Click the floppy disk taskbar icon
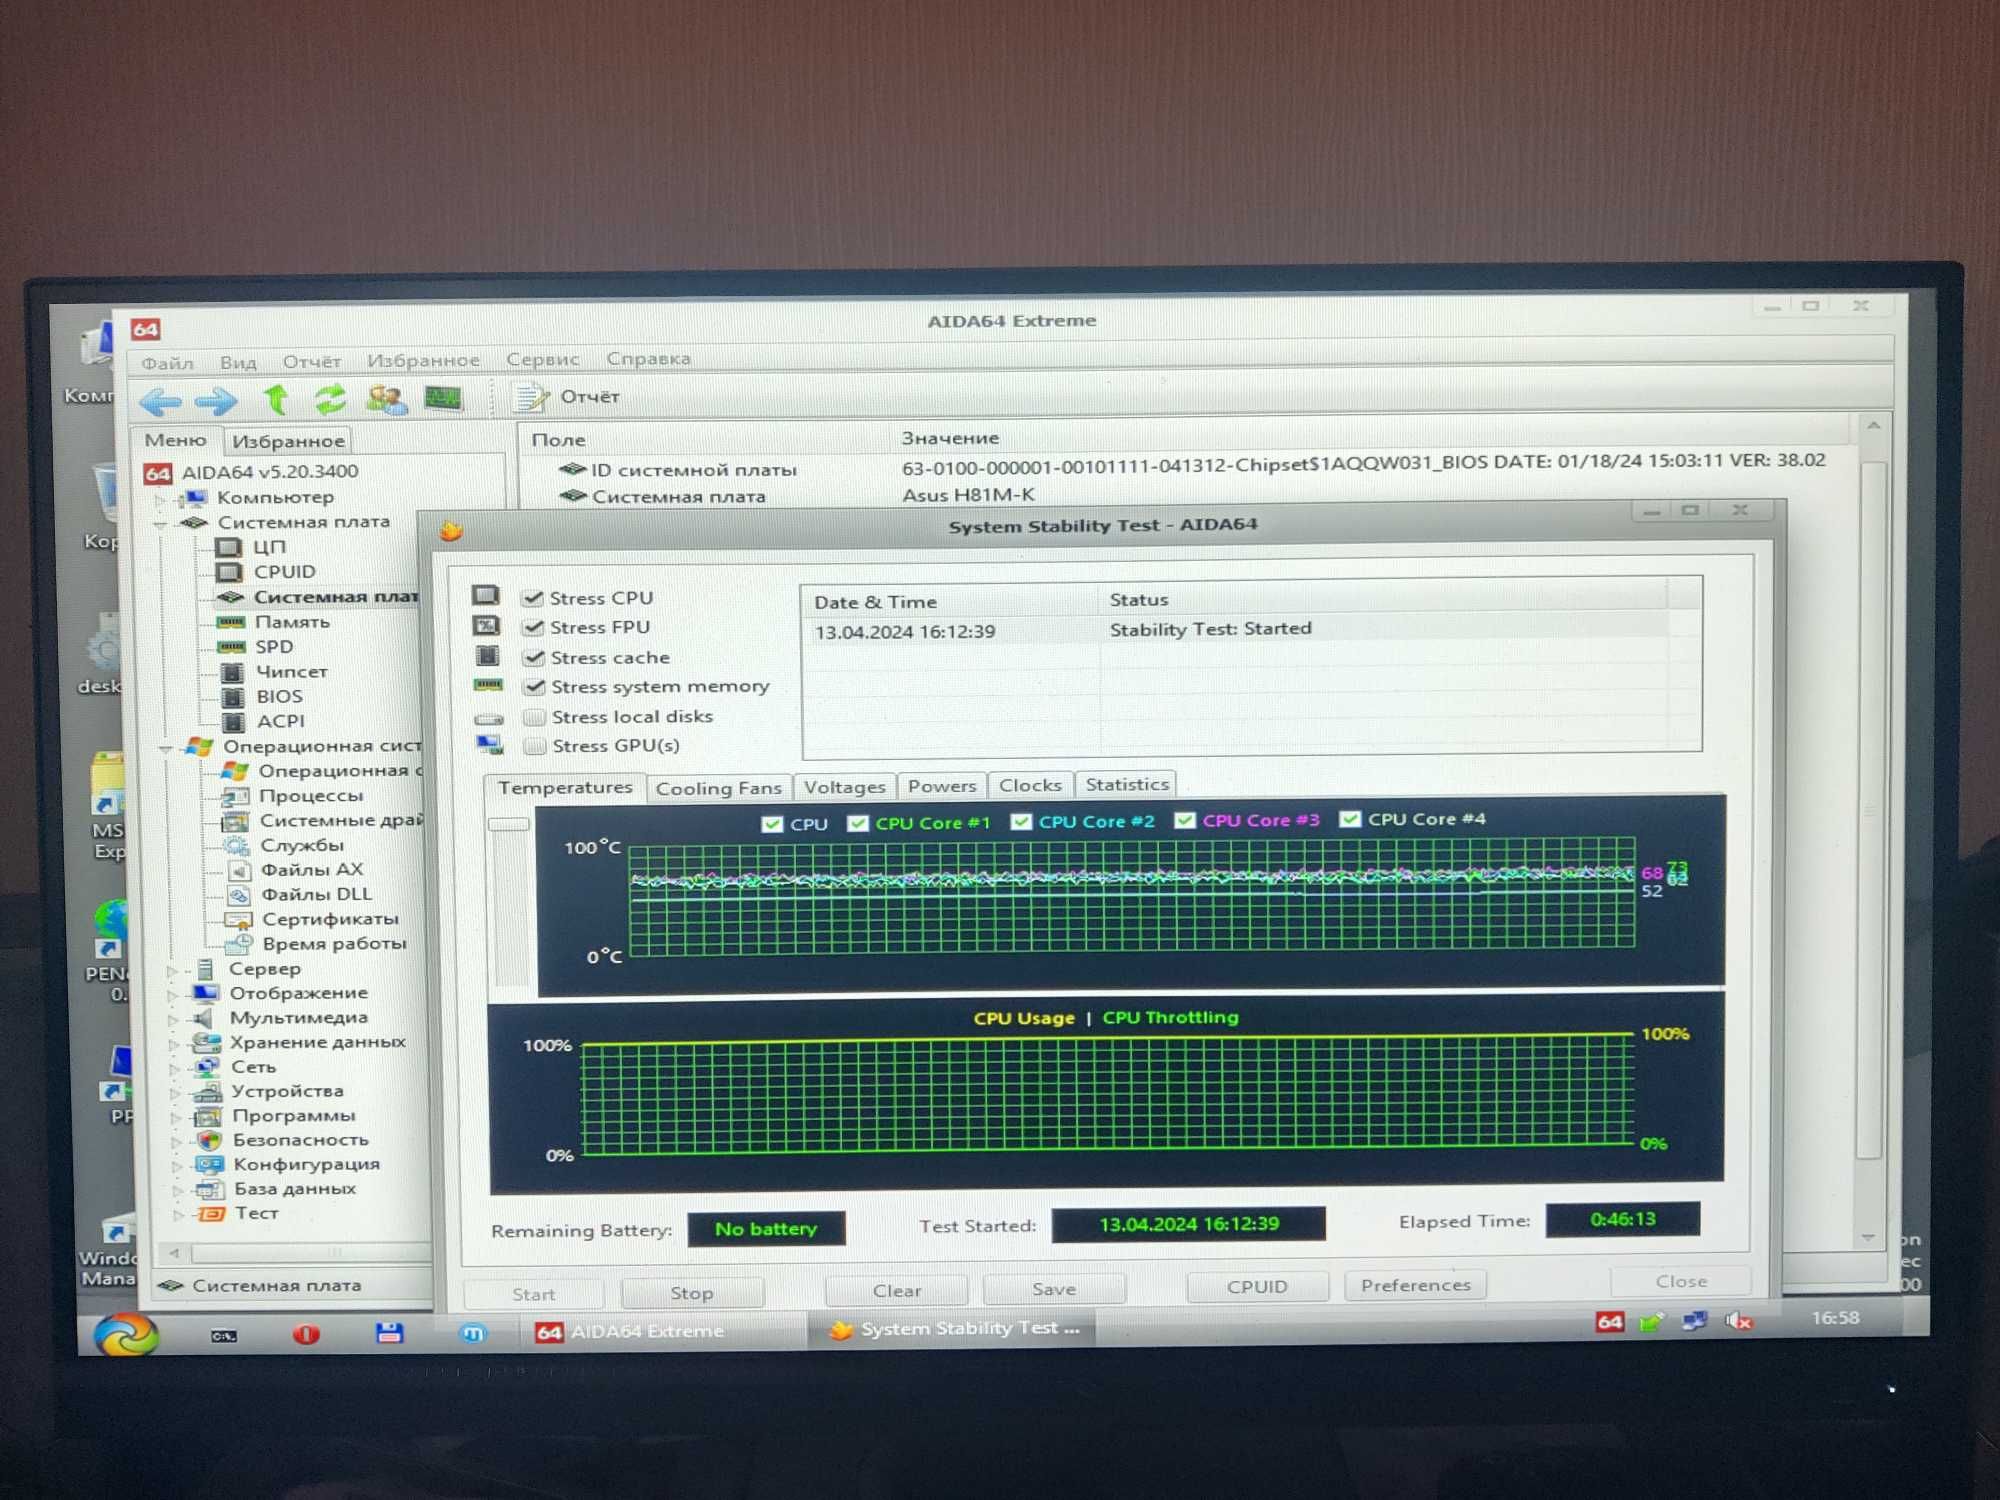Screen dimensions: 2000x1500 pos(389,1333)
